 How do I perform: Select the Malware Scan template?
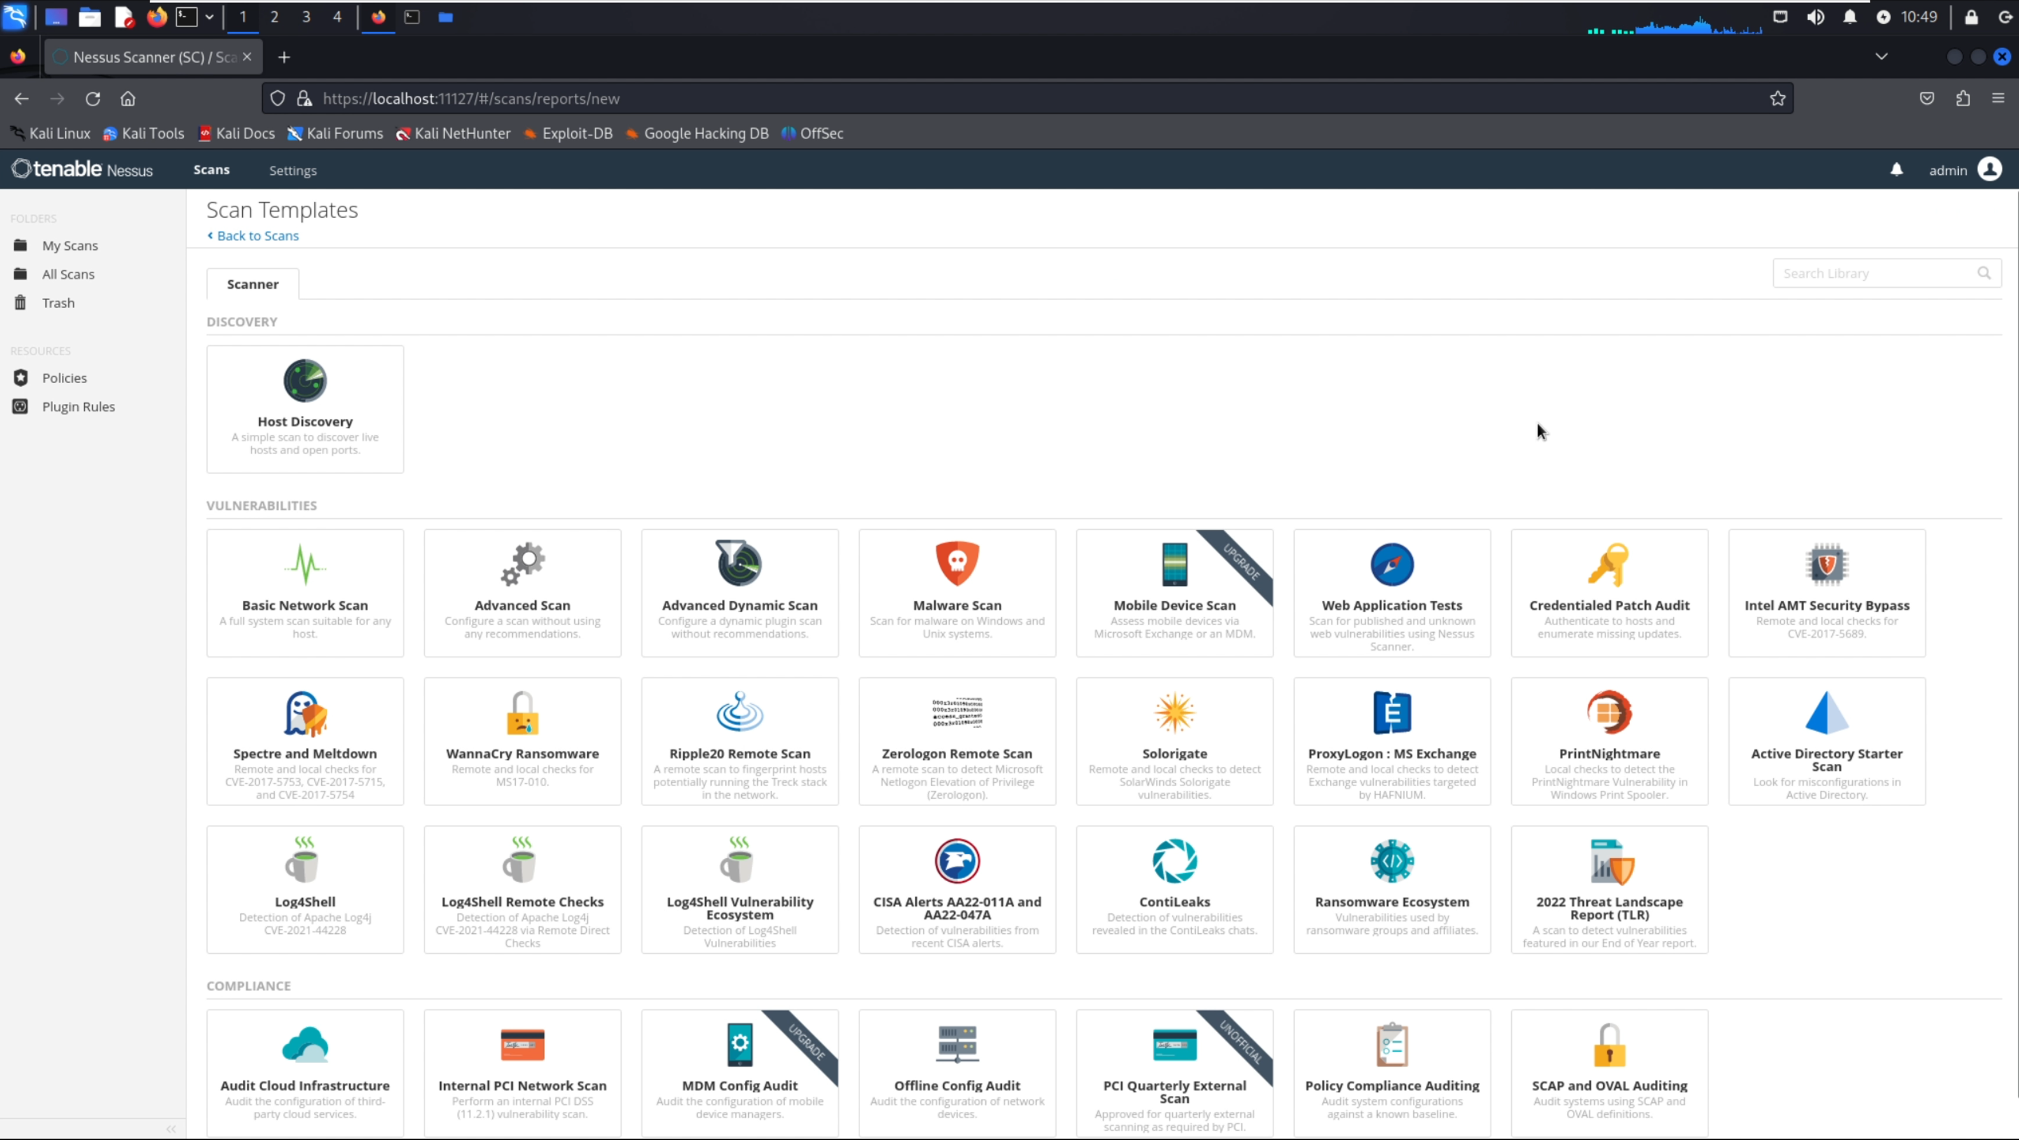pos(956,593)
